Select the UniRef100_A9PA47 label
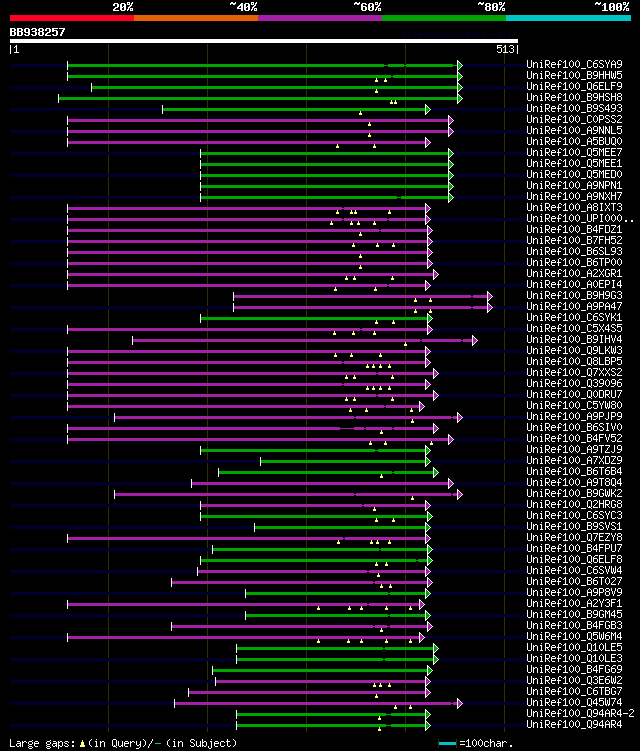Image resolution: width=640 pixels, height=751 pixels. coord(574,307)
